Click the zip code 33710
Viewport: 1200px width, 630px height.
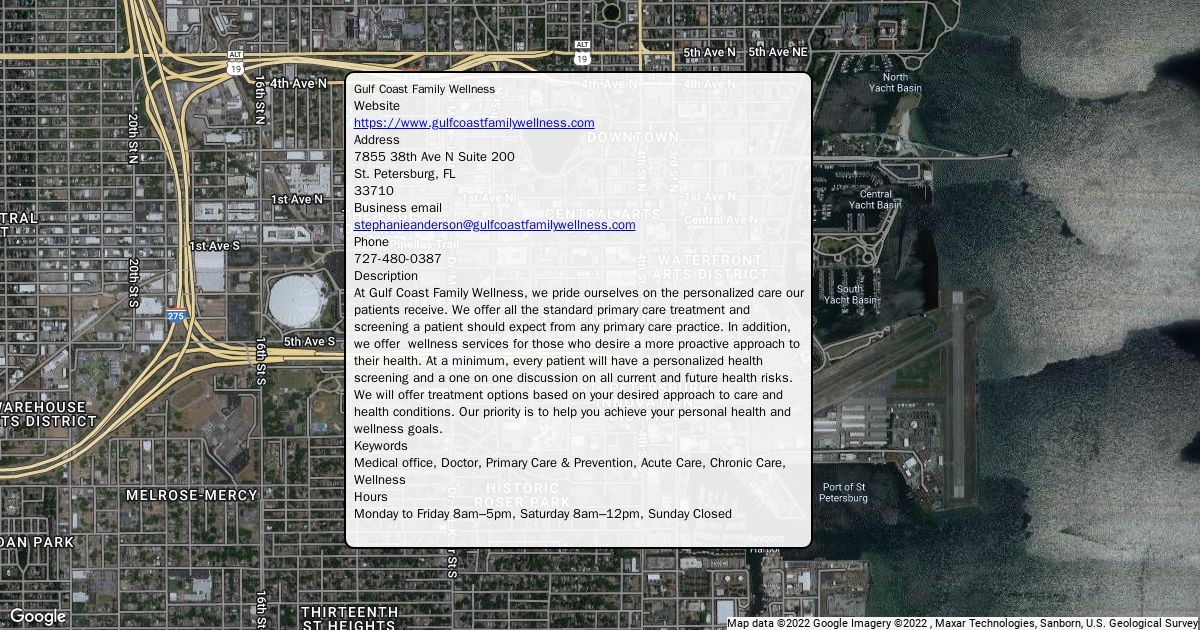pos(374,191)
